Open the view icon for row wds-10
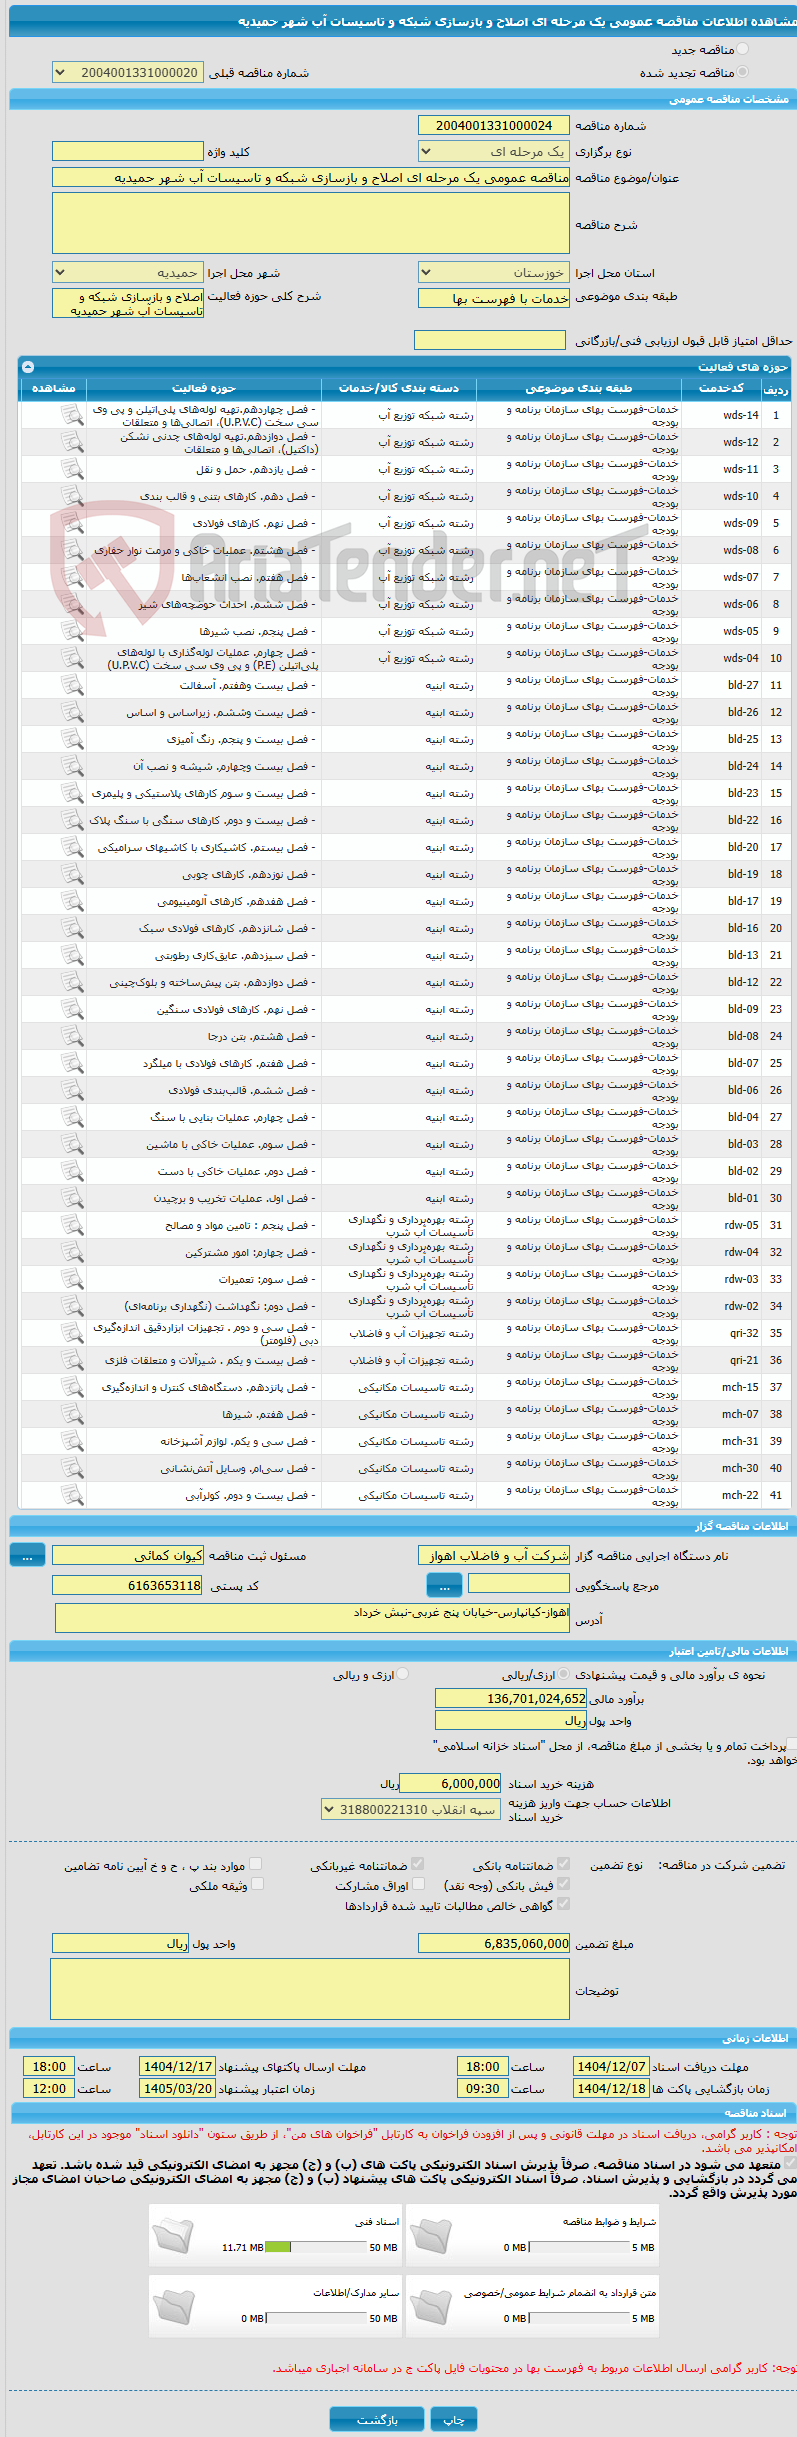 coord(72,496)
